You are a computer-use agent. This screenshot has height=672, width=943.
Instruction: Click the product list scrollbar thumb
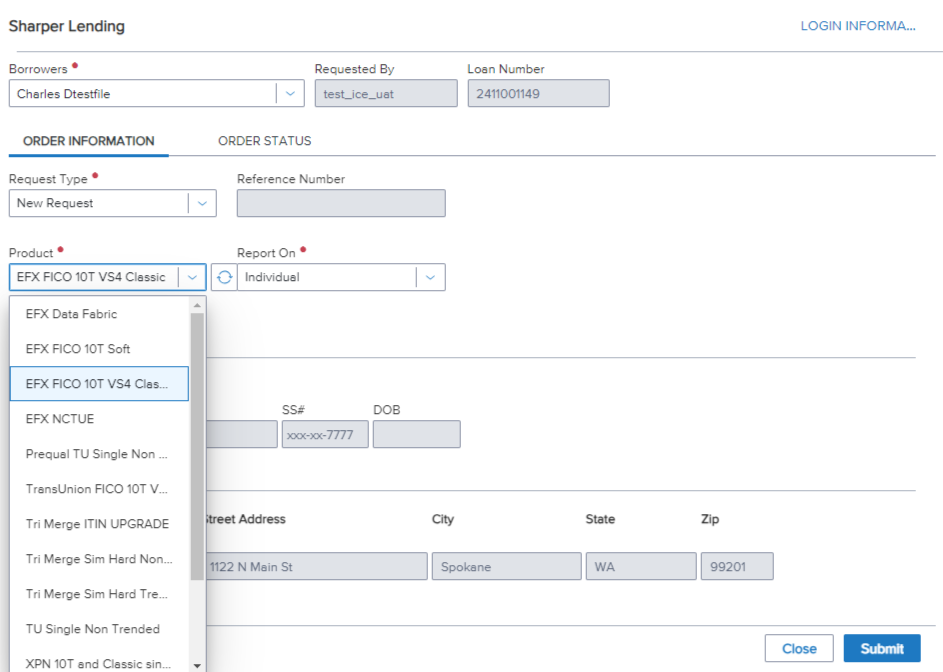pos(197,446)
